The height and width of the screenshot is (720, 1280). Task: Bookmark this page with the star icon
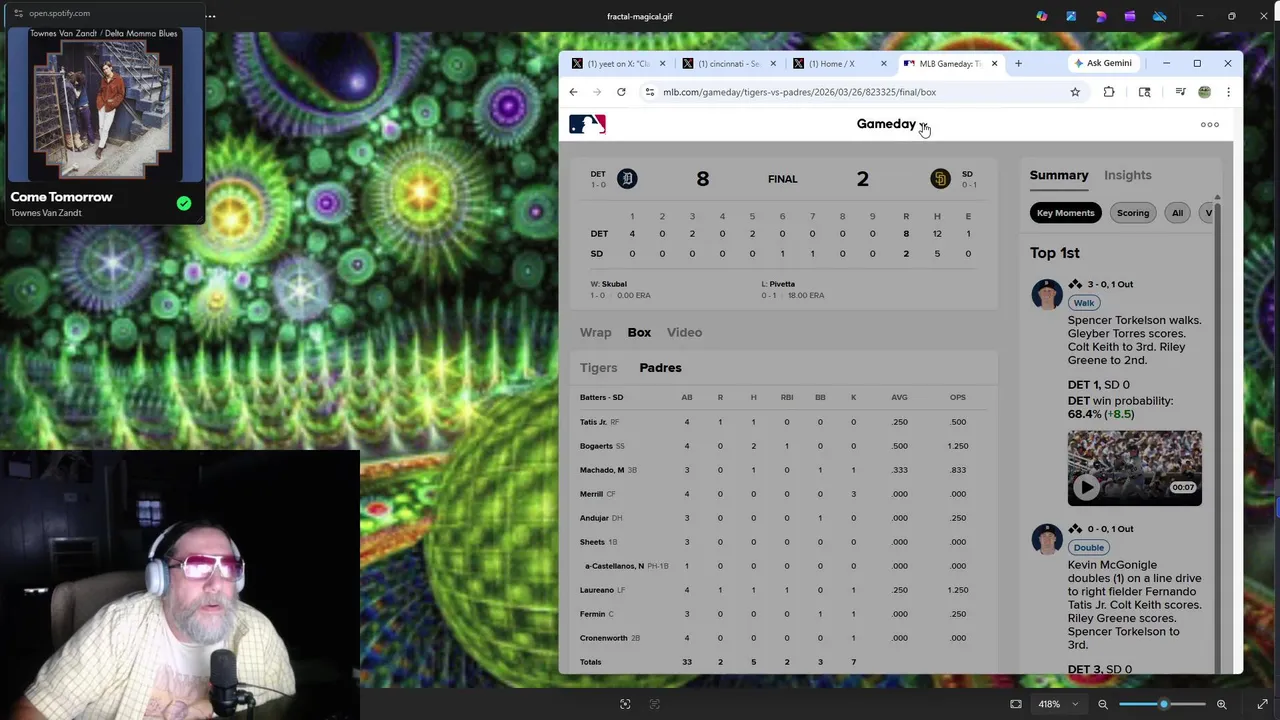click(1075, 92)
